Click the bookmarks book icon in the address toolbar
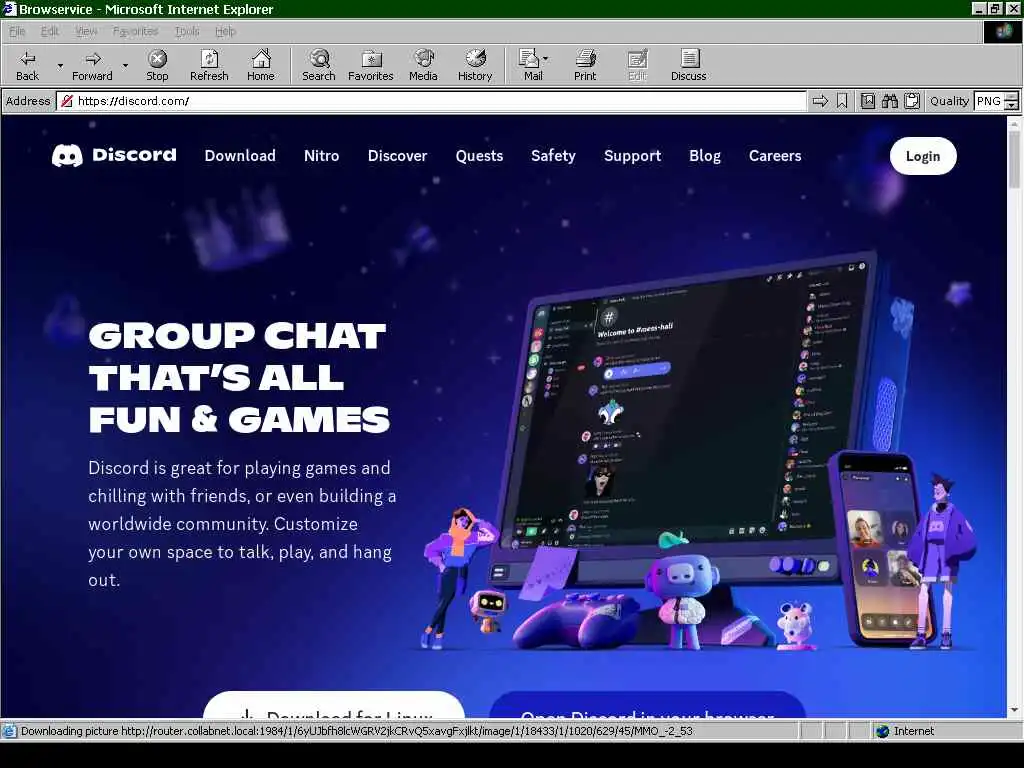 pos(867,101)
